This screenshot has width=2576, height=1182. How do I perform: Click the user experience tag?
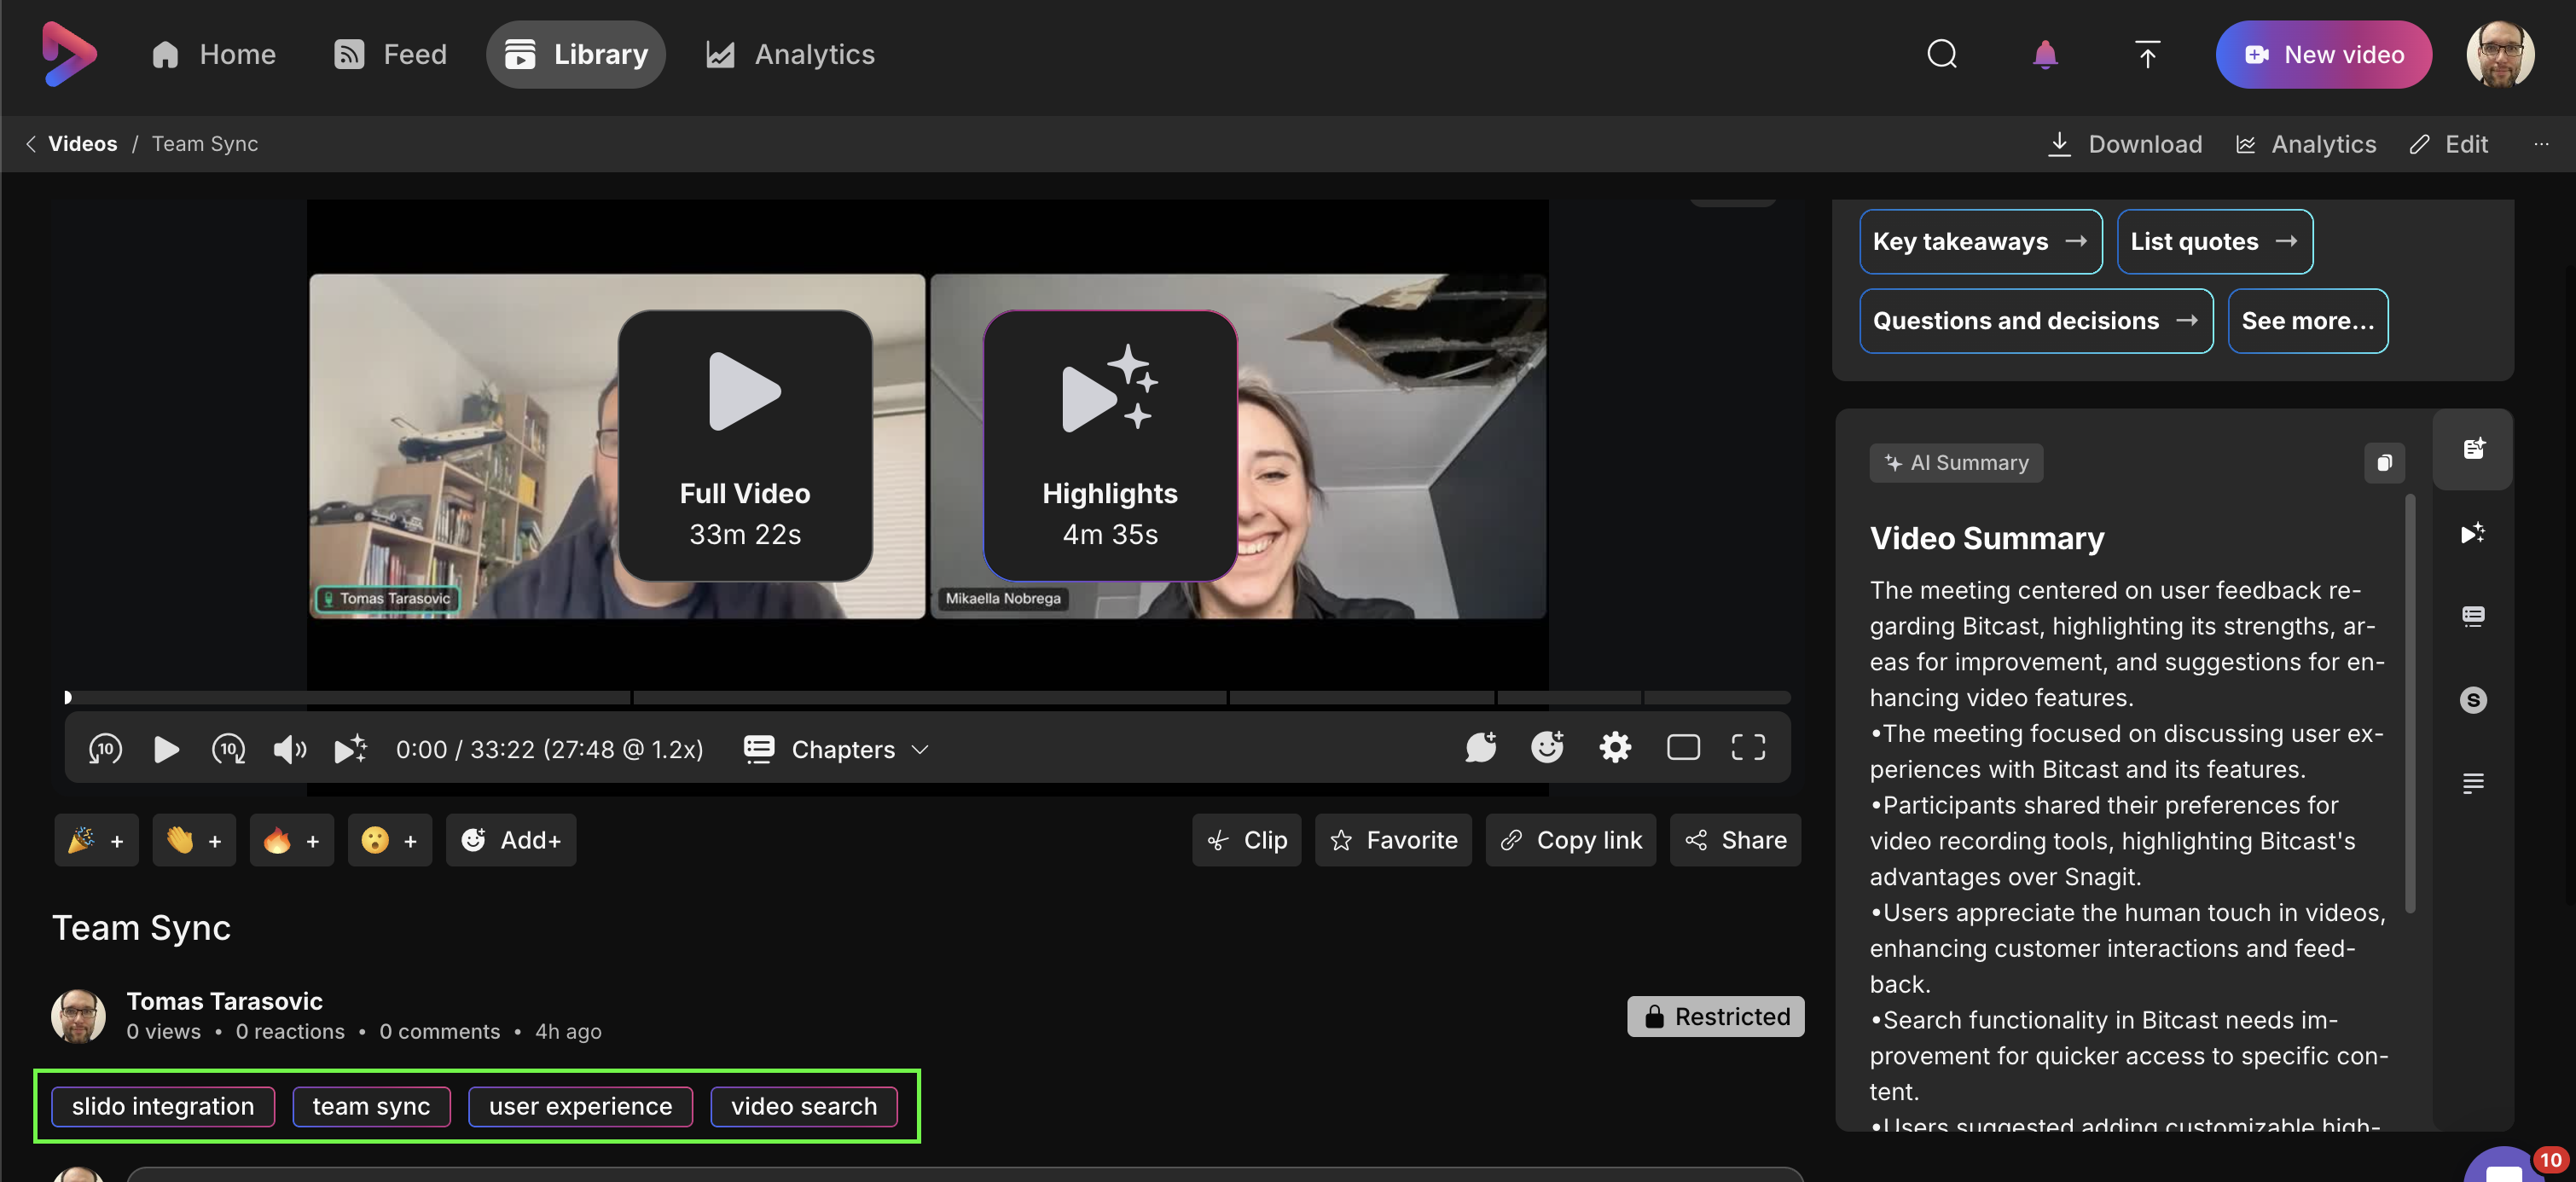[580, 1106]
